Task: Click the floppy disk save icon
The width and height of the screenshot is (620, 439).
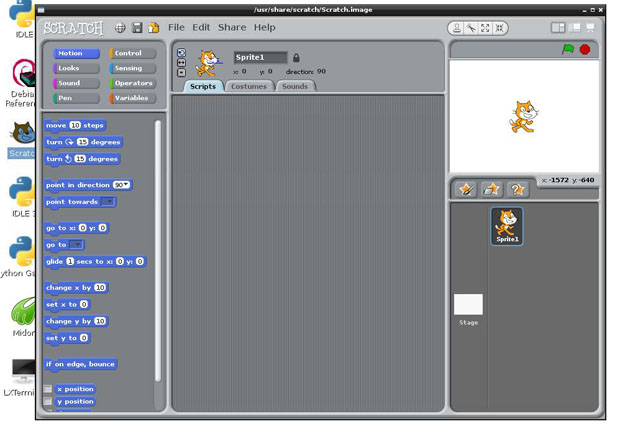Action: pyautogui.click(x=137, y=28)
